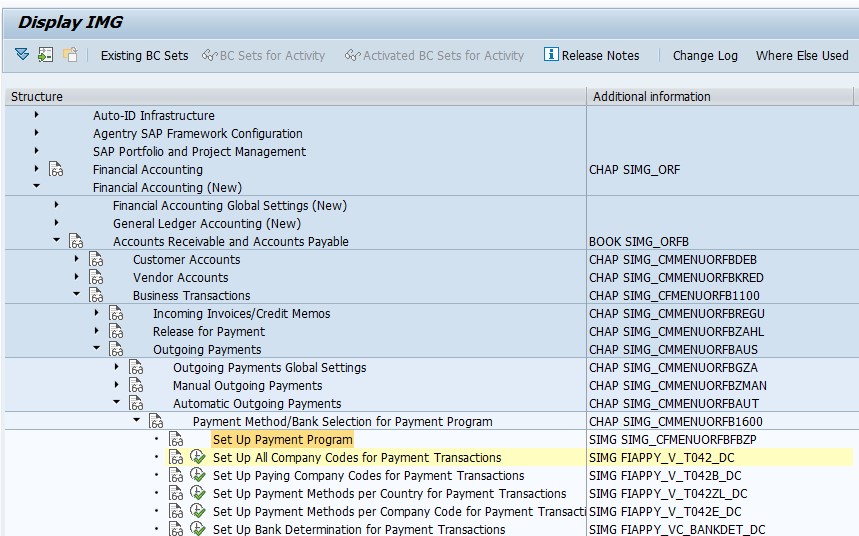Viewport: 859px width, 536px height.
Task: Select the Set Up Payment Program row
Action: click(x=283, y=440)
